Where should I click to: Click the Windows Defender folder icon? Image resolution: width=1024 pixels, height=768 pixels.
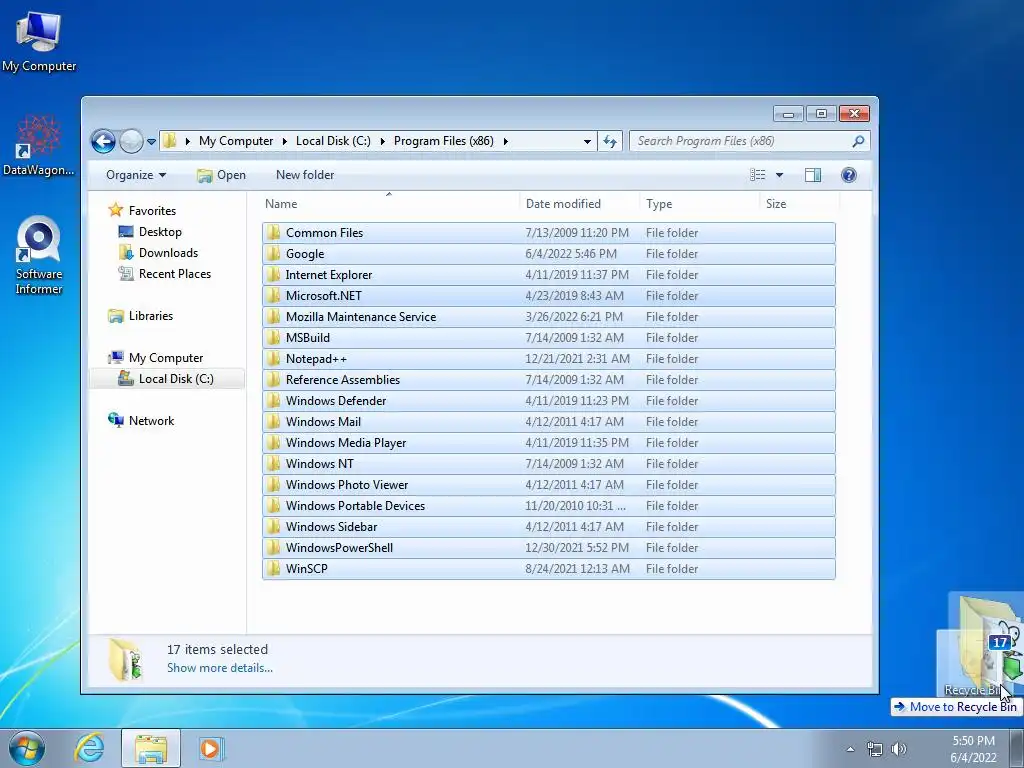(x=273, y=400)
